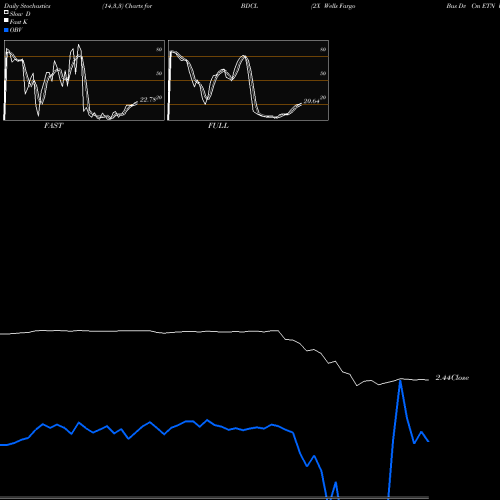500x500 pixels.
Task: Click the 'Bus Dv Cm ETN' title text
Action: coord(471,6)
